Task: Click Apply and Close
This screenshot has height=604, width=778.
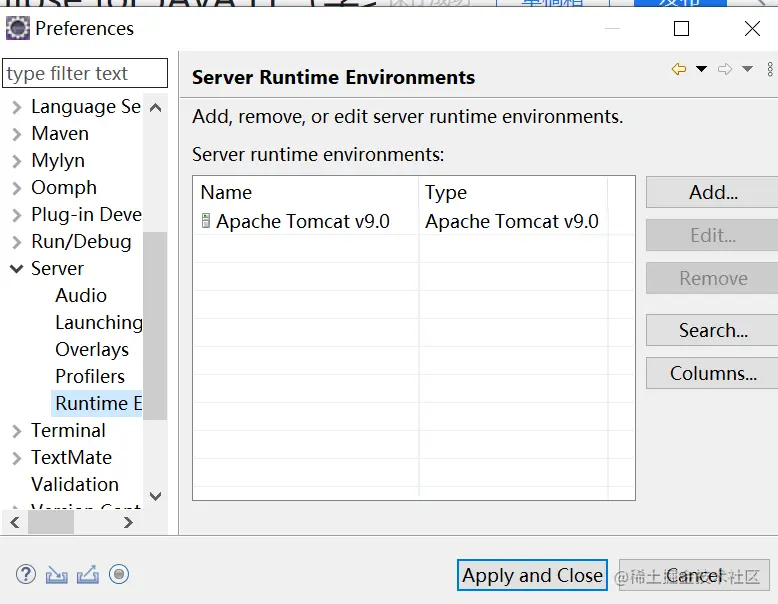Action: 532,575
